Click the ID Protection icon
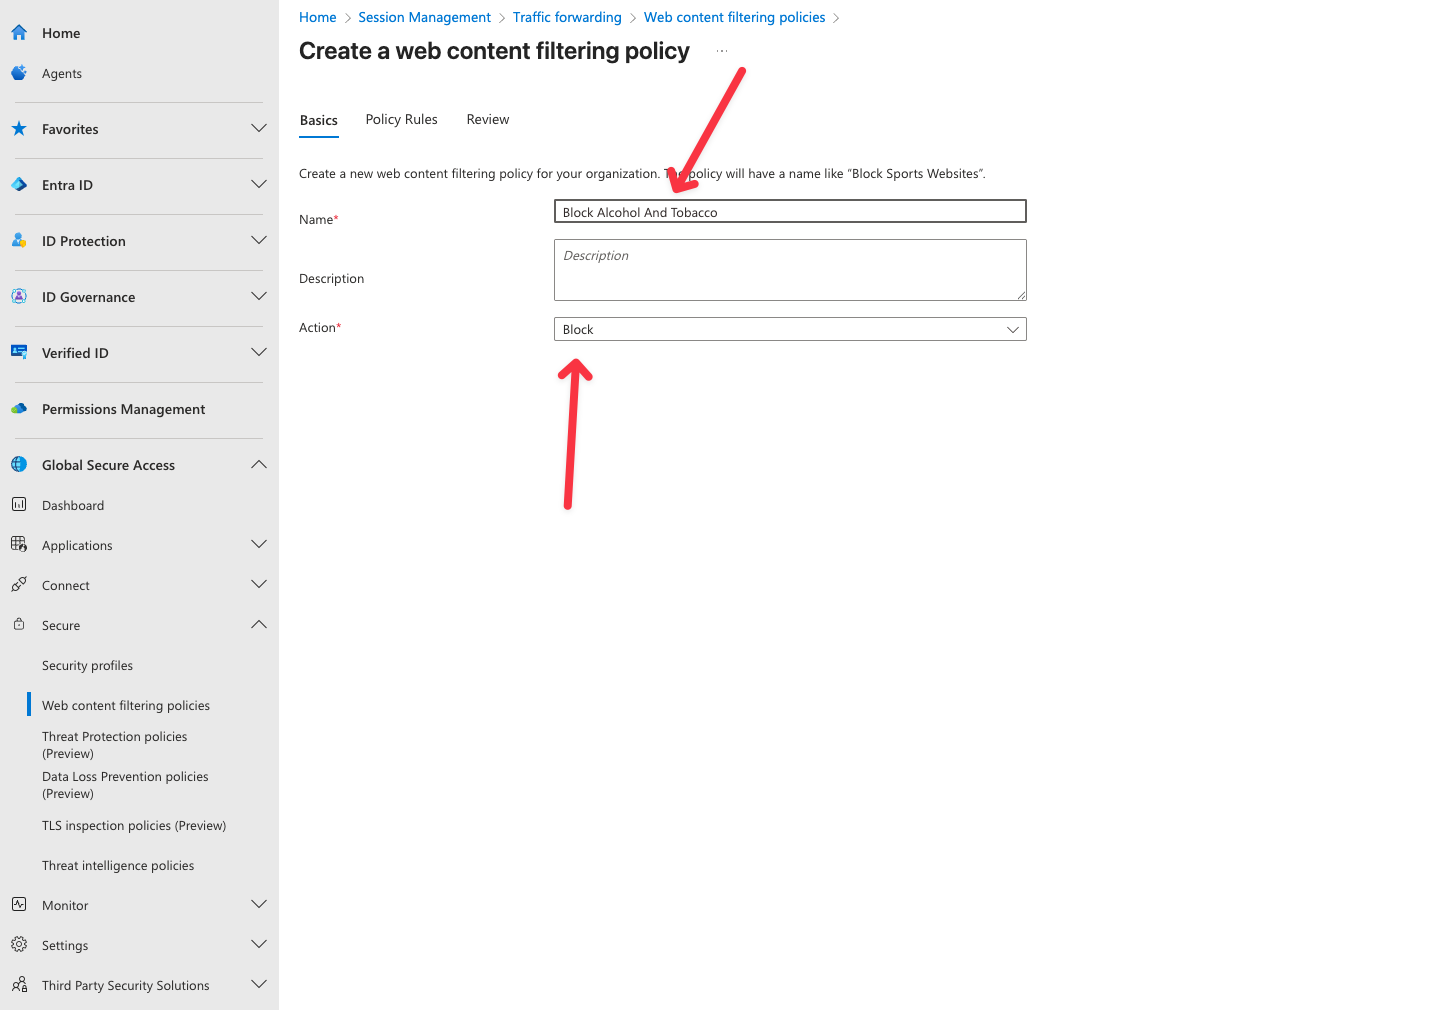This screenshot has width=1451, height=1010. pyautogui.click(x=19, y=241)
